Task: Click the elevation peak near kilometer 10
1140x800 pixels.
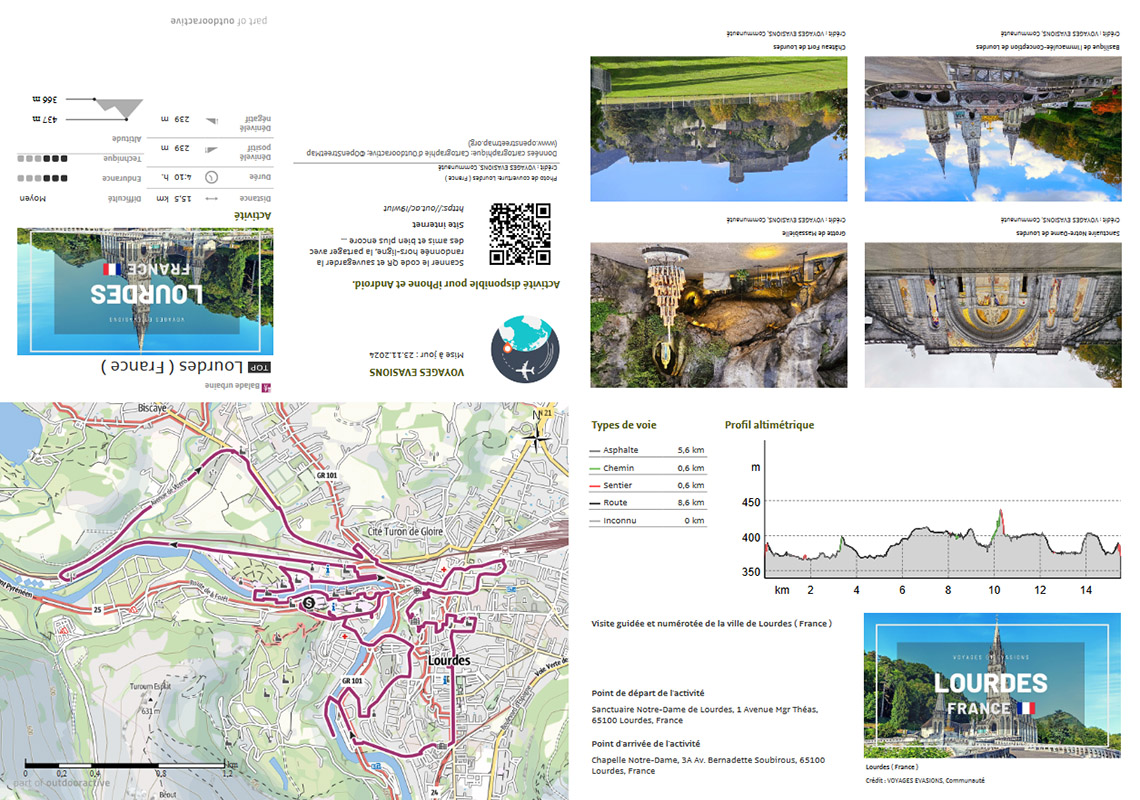Action: coord(1000,513)
